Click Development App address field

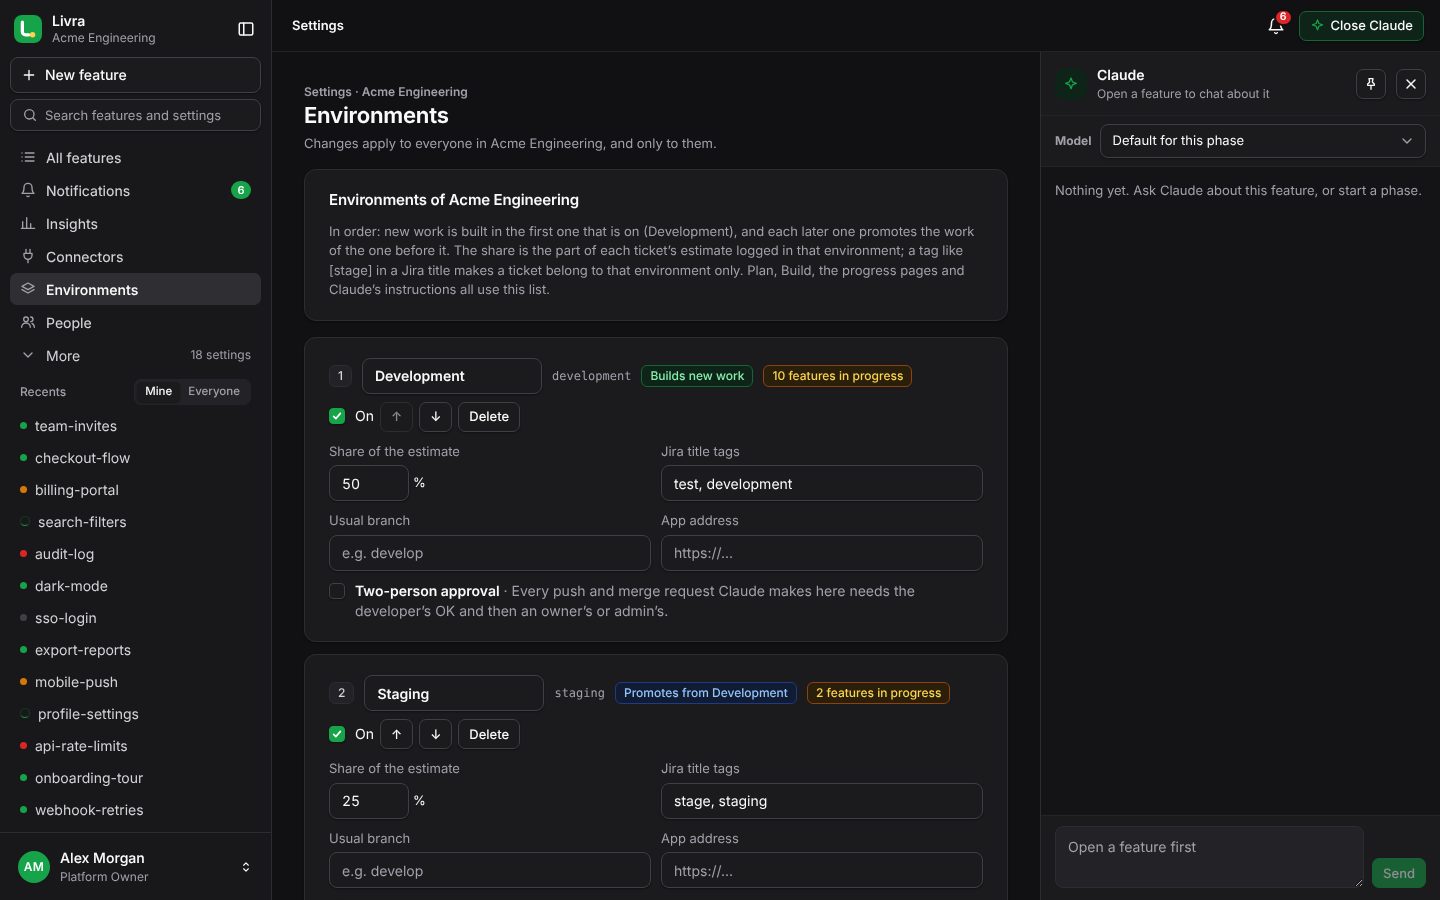[x=822, y=553]
